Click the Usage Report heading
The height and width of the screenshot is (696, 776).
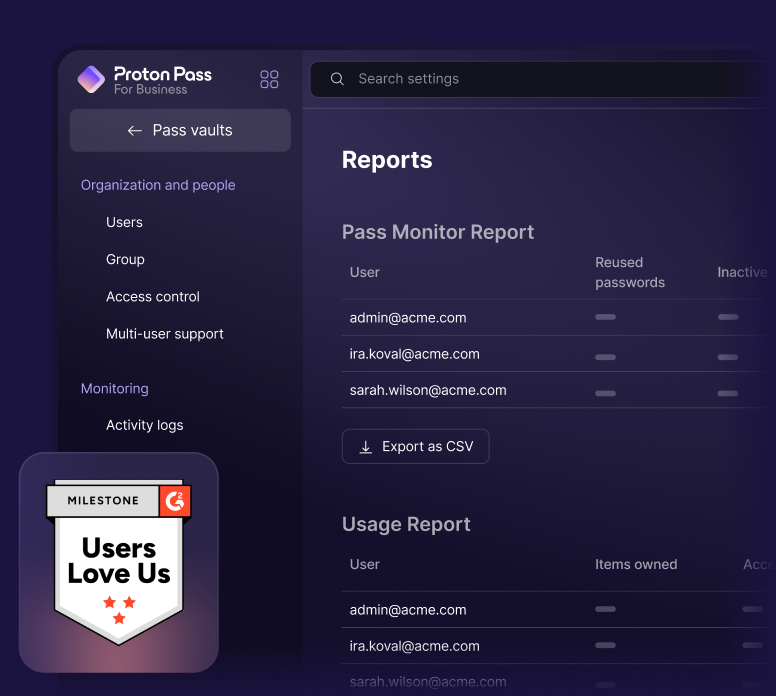[x=406, y=524]
